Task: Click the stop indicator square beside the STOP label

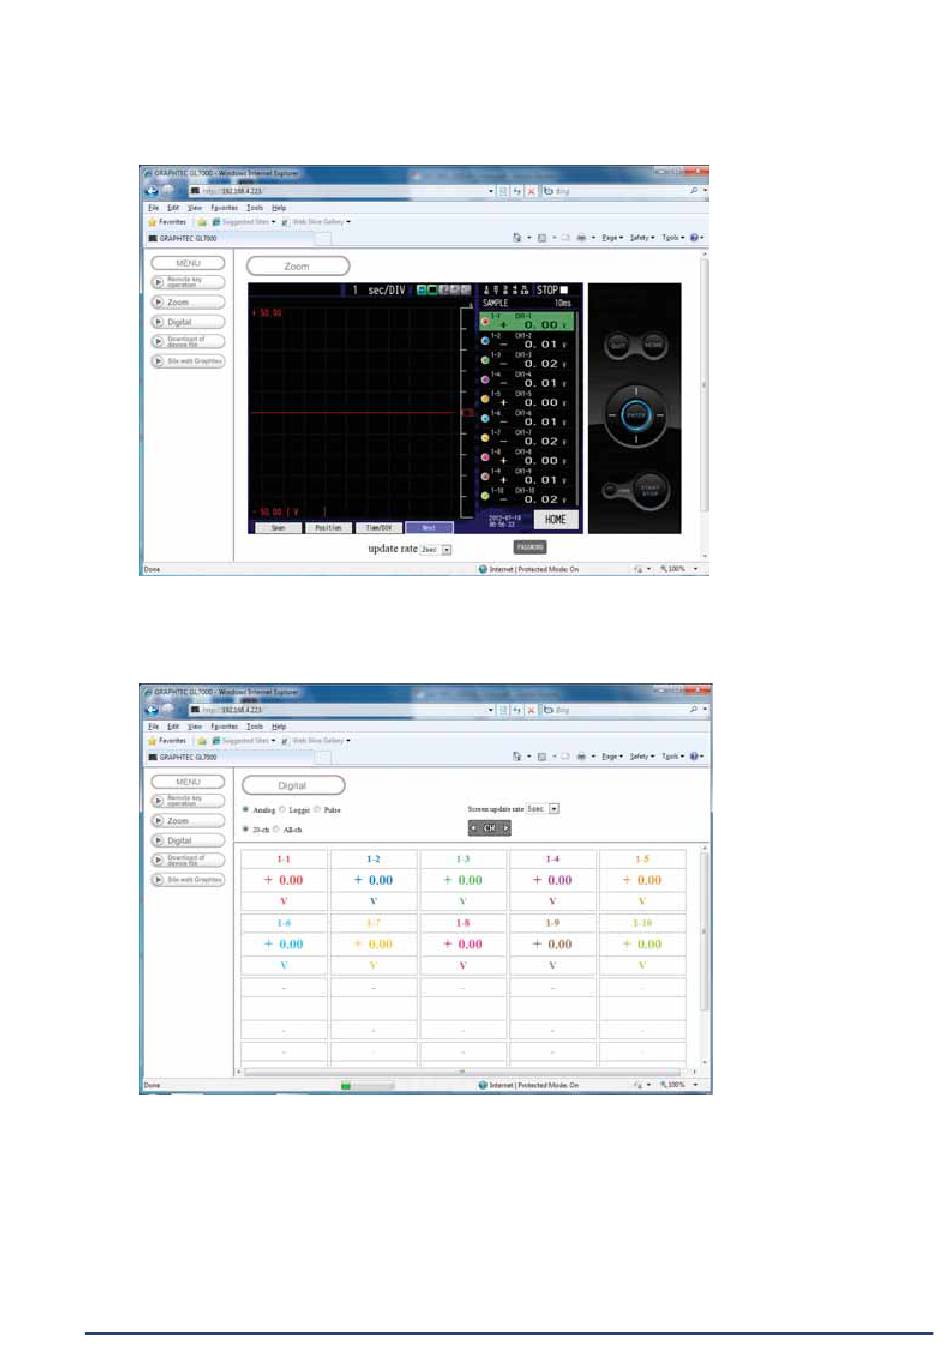Action: point(564,290)
